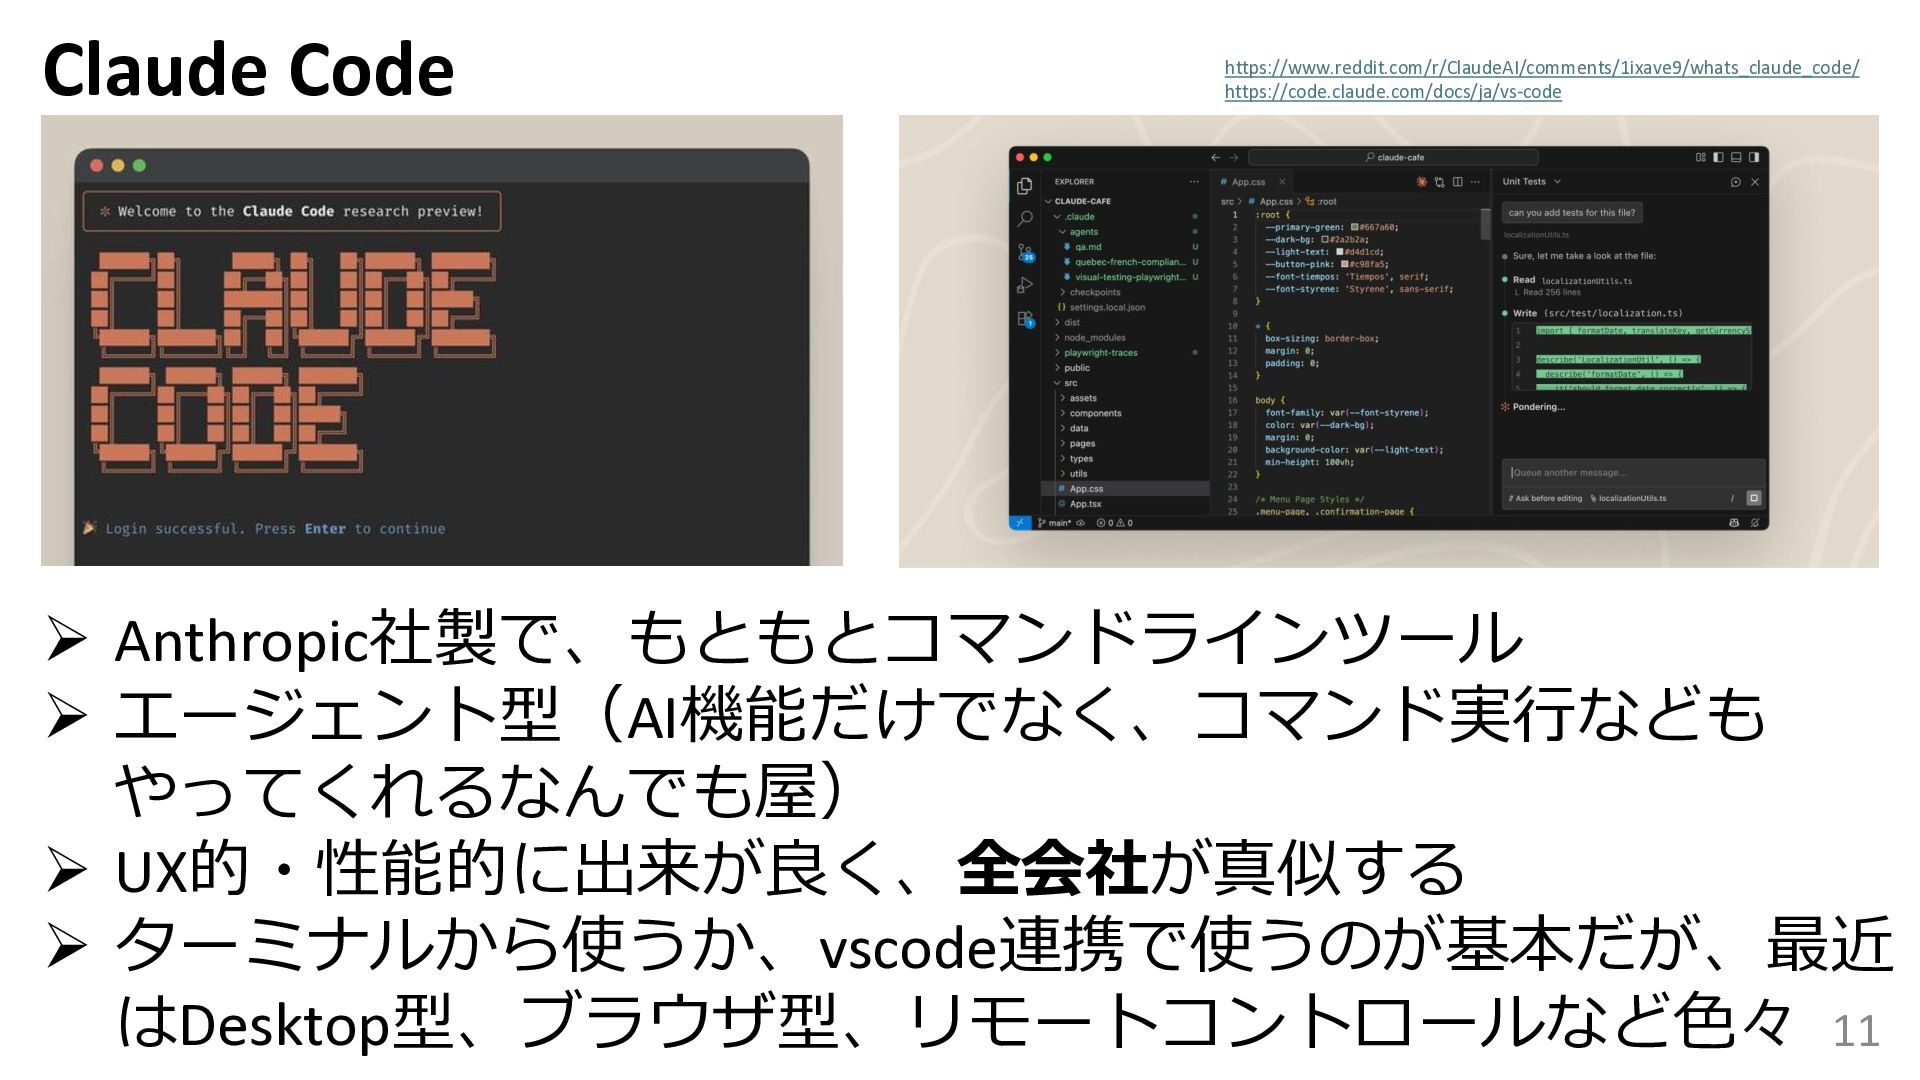Open the Extensions view icon

pyautogui.click(x=1024, y=319)
